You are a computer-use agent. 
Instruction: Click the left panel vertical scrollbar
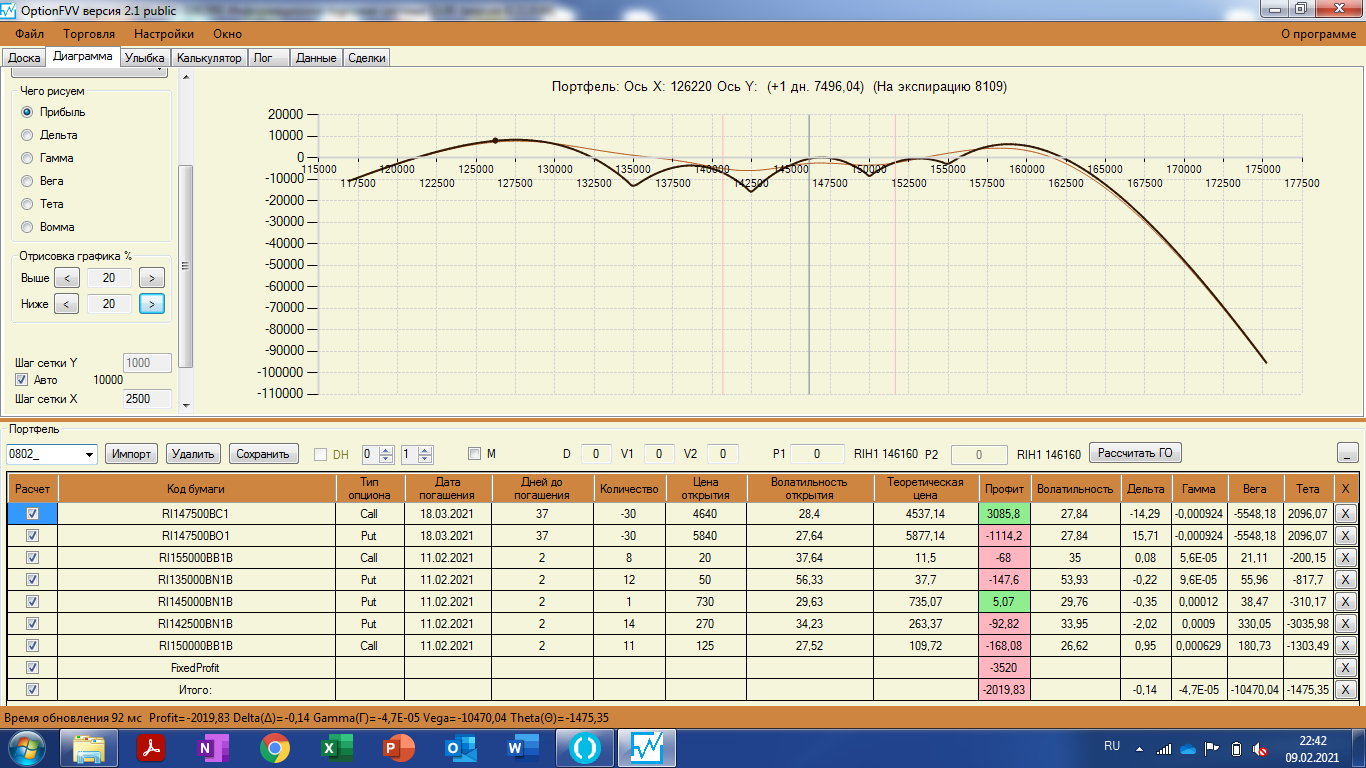pyautogui.click(x=185, y=265)
